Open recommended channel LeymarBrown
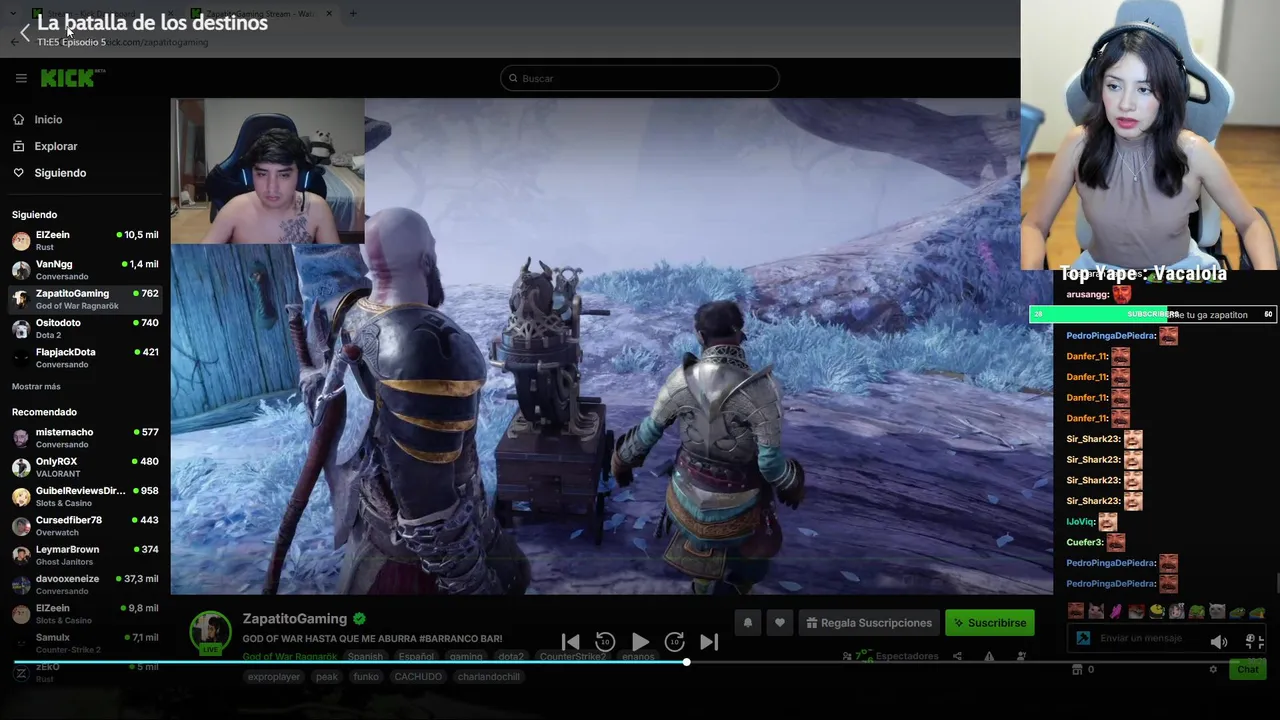1280x720 pixels. click(x=85, y=555)
